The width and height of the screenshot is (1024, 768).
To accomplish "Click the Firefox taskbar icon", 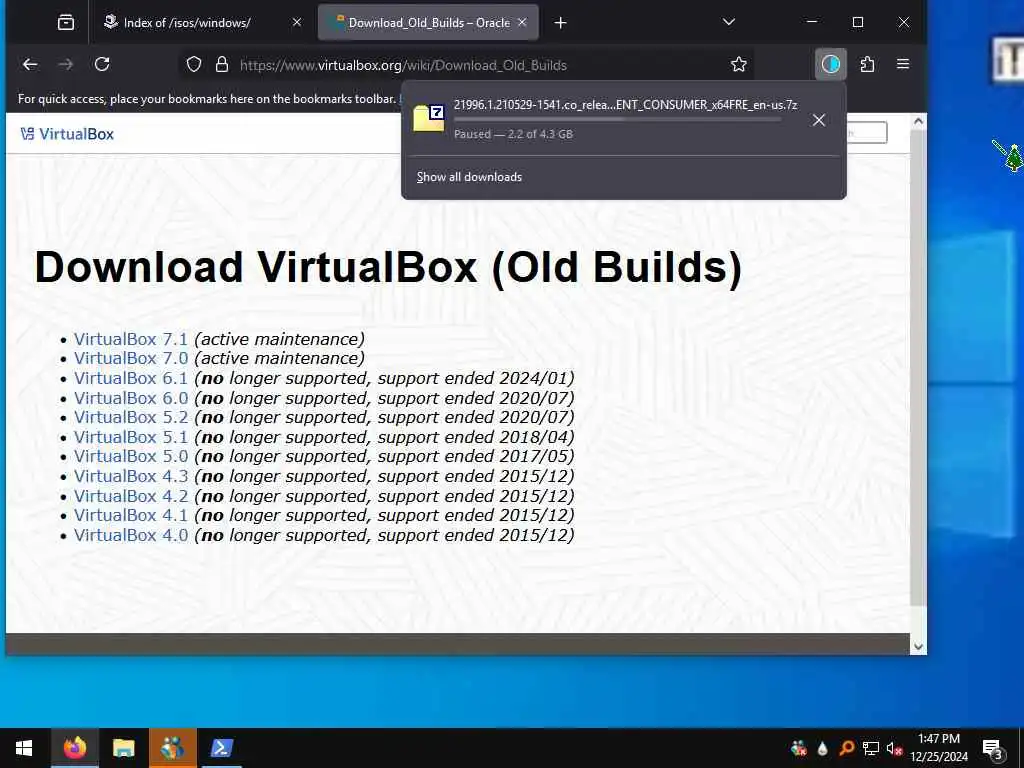I will [74, 748].
